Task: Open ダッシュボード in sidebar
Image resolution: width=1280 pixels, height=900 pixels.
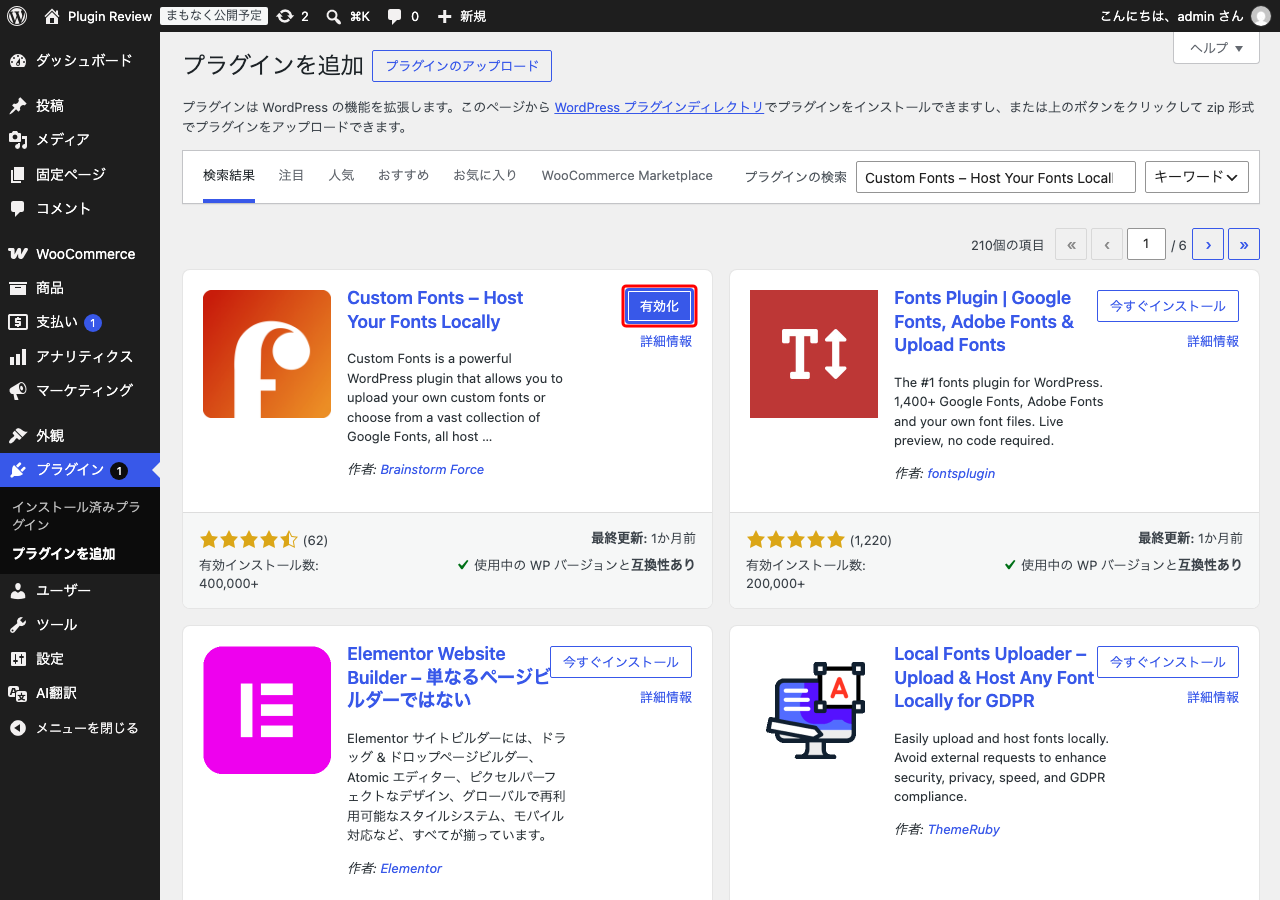Action: point(80,61)
